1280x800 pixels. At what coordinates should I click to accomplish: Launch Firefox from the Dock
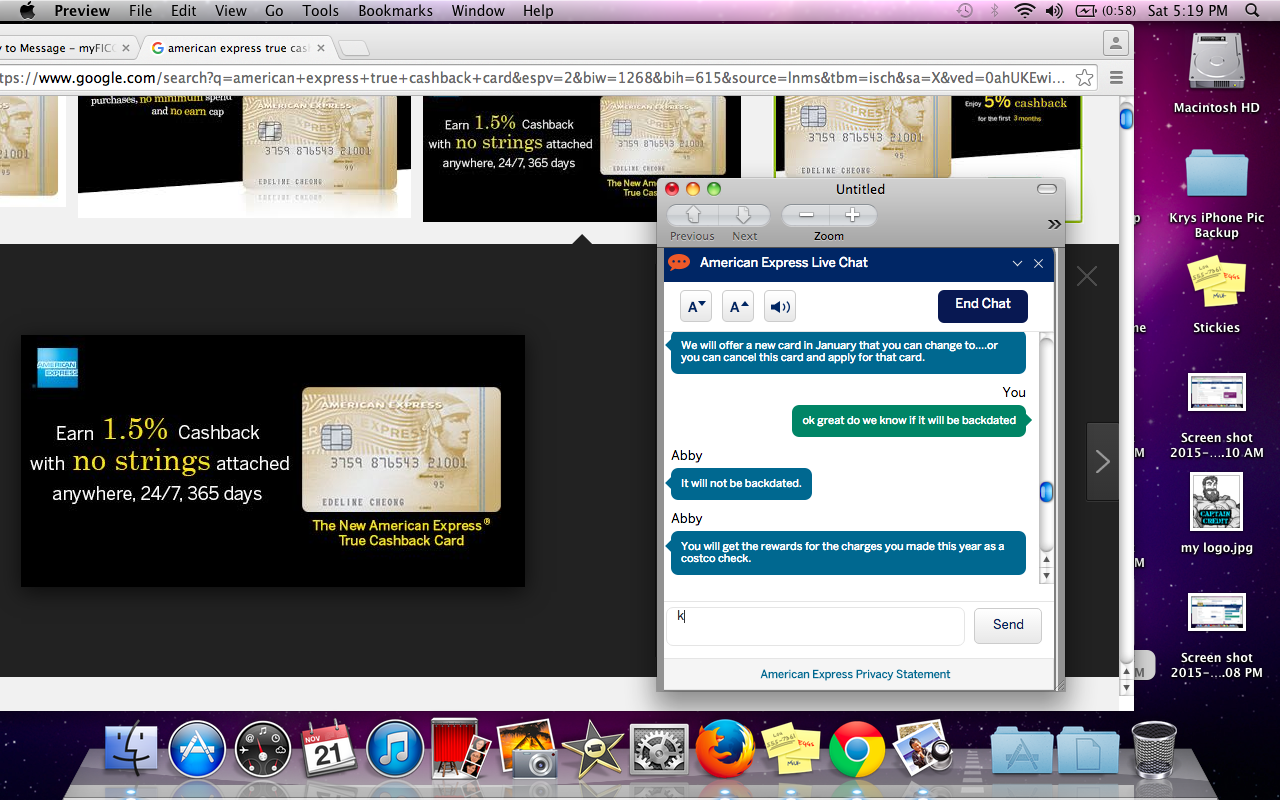tap(725, 750)
